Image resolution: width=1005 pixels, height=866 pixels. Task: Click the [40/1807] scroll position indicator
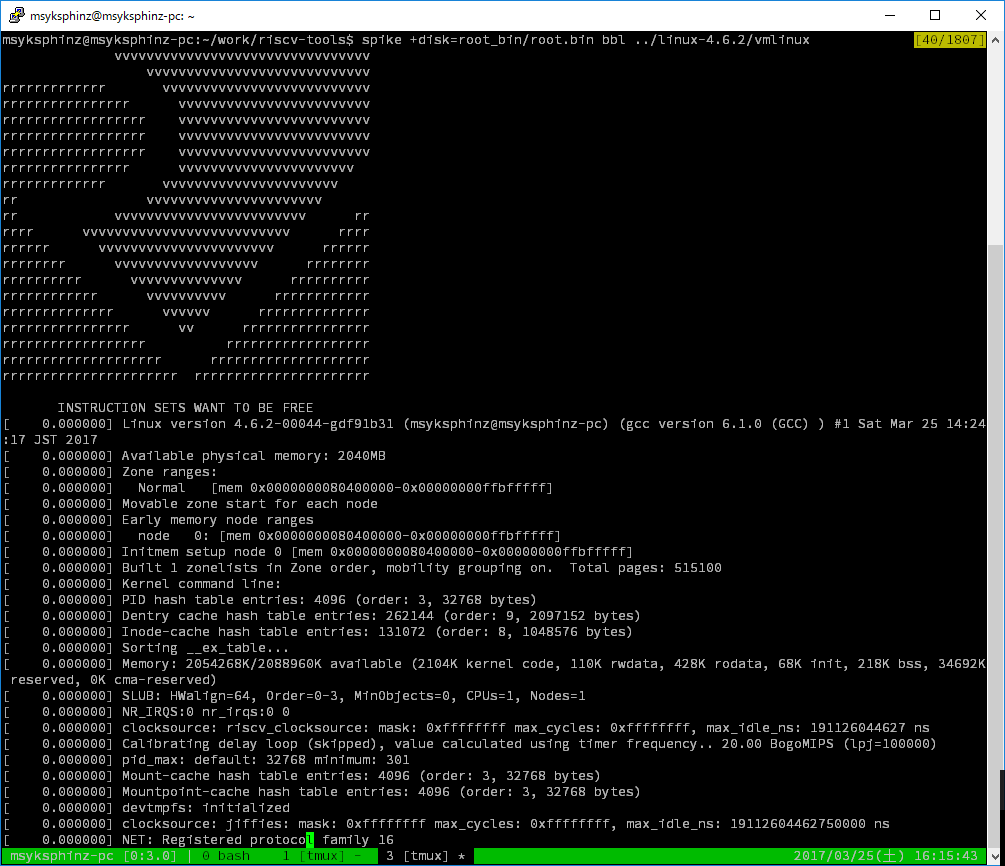click(950, 40)
